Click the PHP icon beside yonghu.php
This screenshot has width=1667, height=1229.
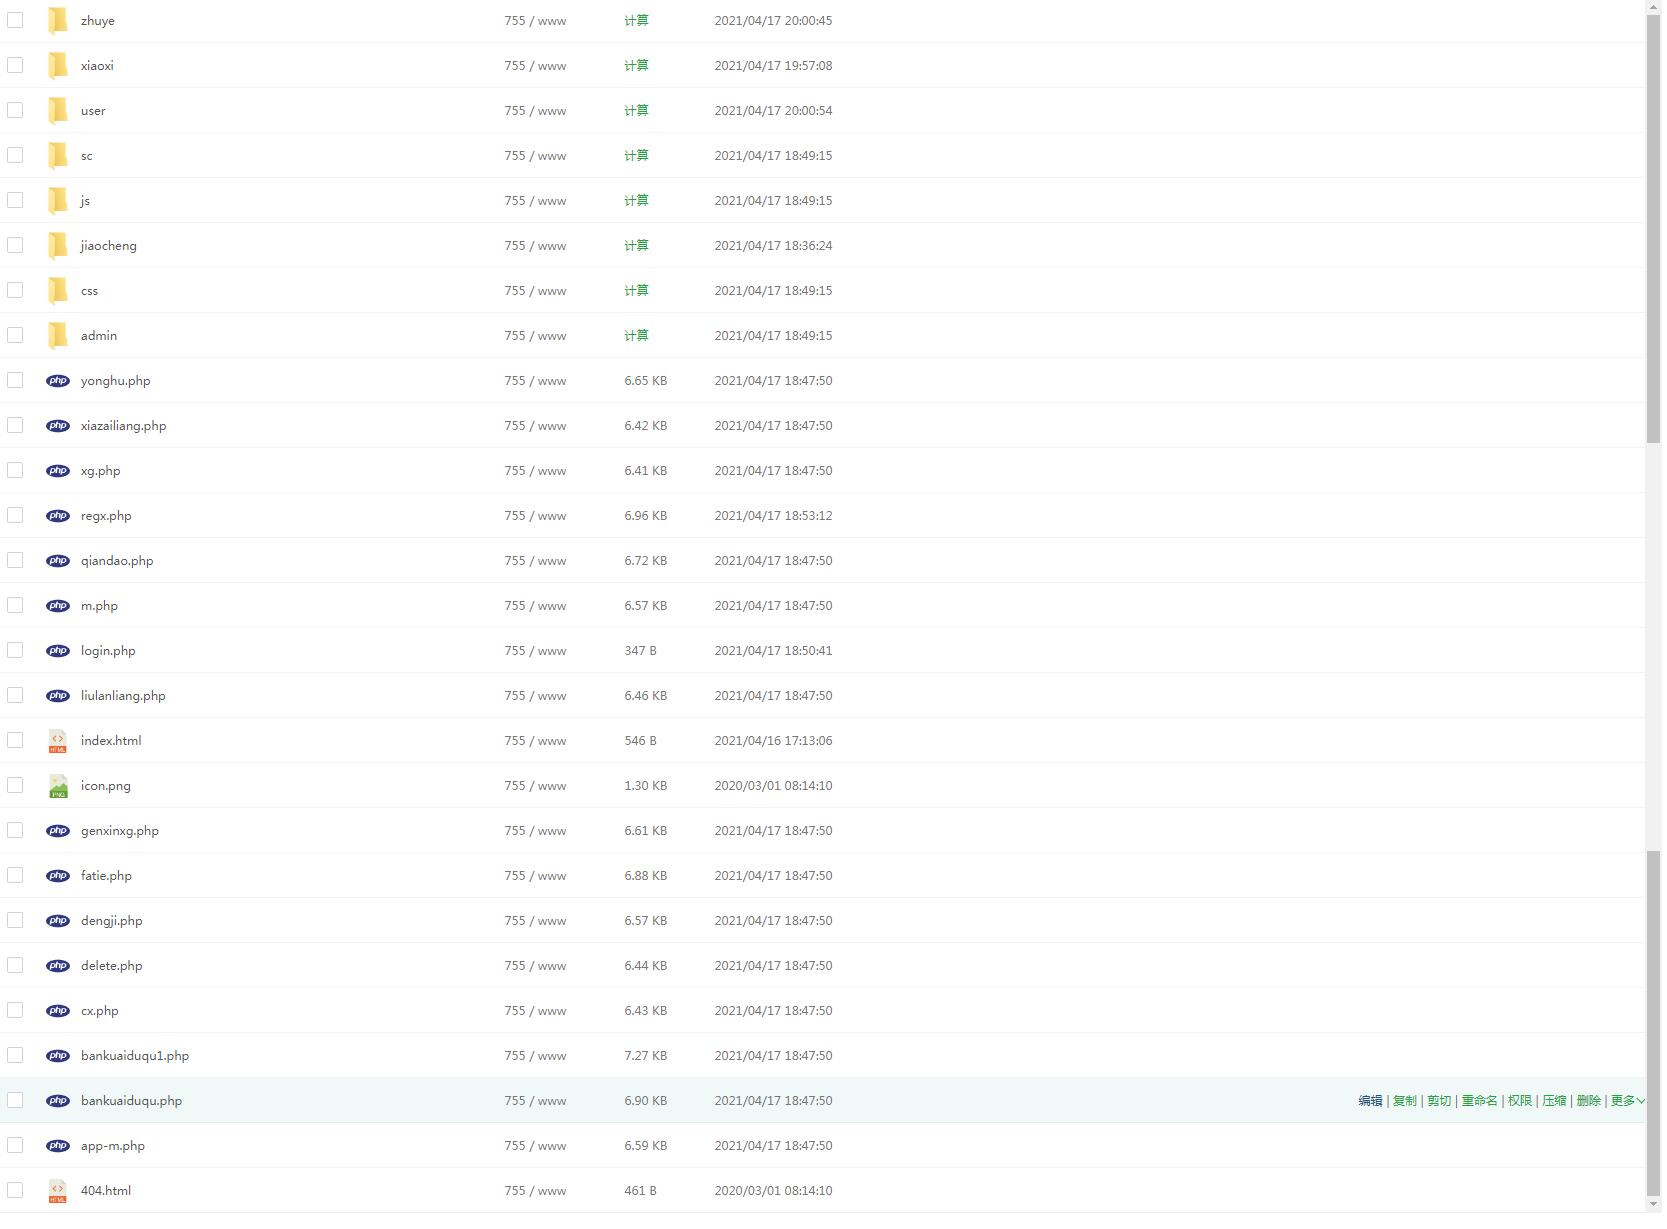(x=58, y=381)
